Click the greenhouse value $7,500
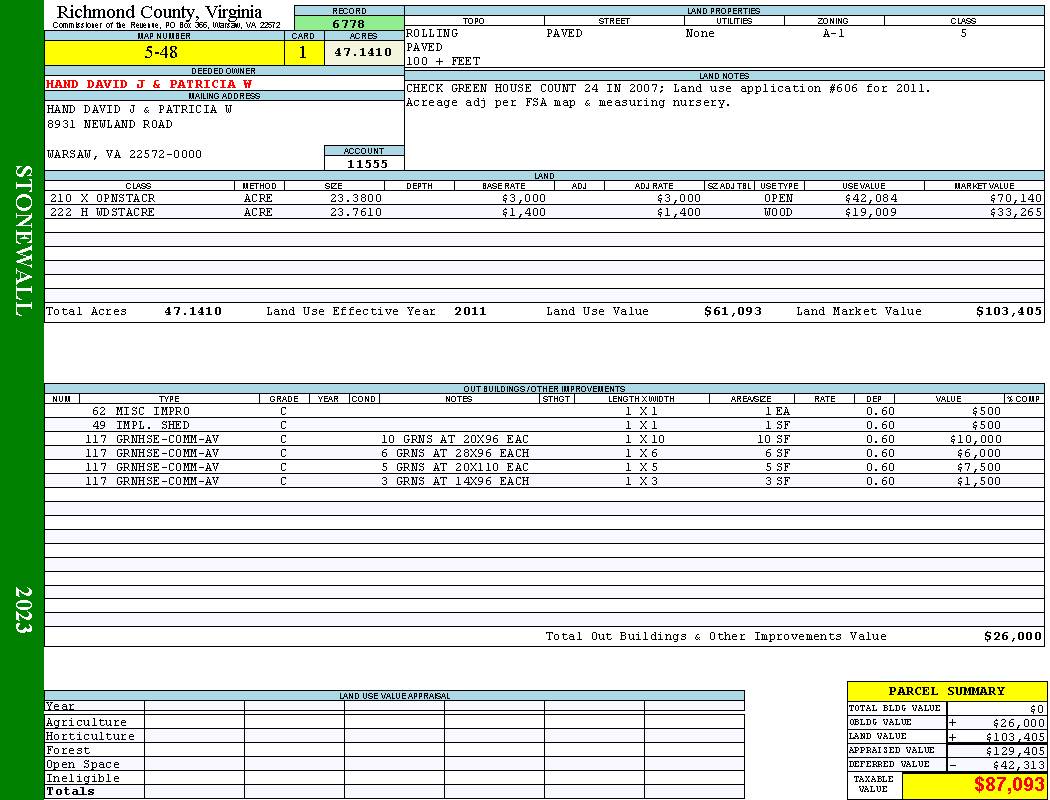1050x800 pixels. click(979, 467)
